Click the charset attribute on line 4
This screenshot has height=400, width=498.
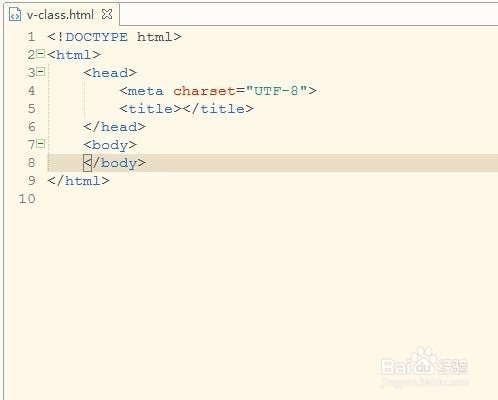pos(204,91)
